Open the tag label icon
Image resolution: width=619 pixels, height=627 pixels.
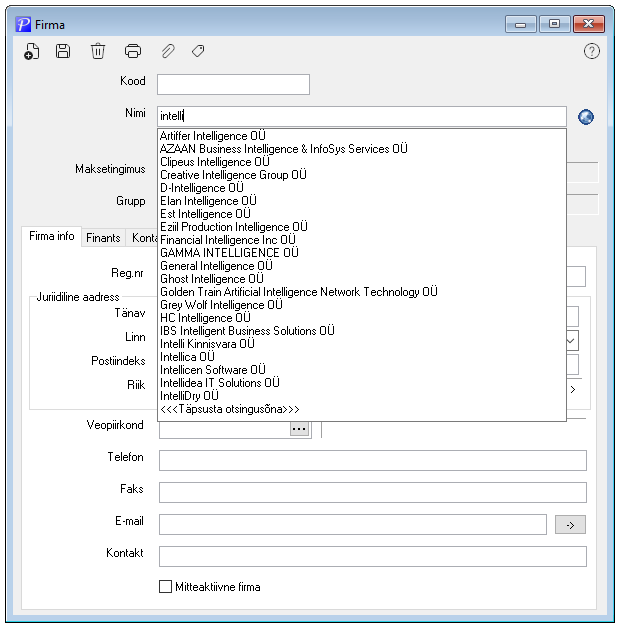pyautogui.click(x=198, y=51)
